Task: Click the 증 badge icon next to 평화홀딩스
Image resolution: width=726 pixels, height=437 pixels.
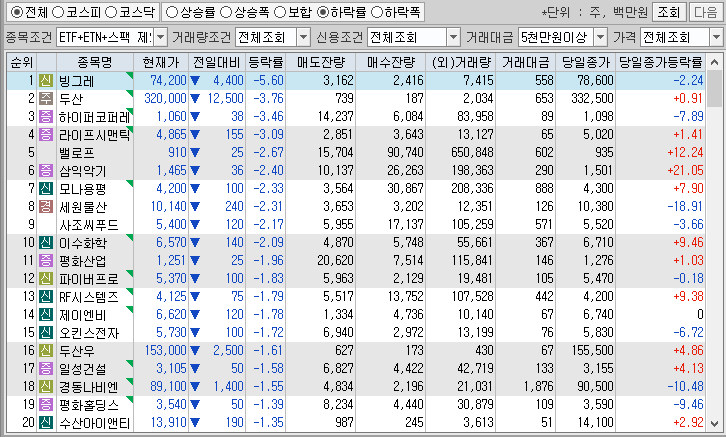Action: [45, 405]
